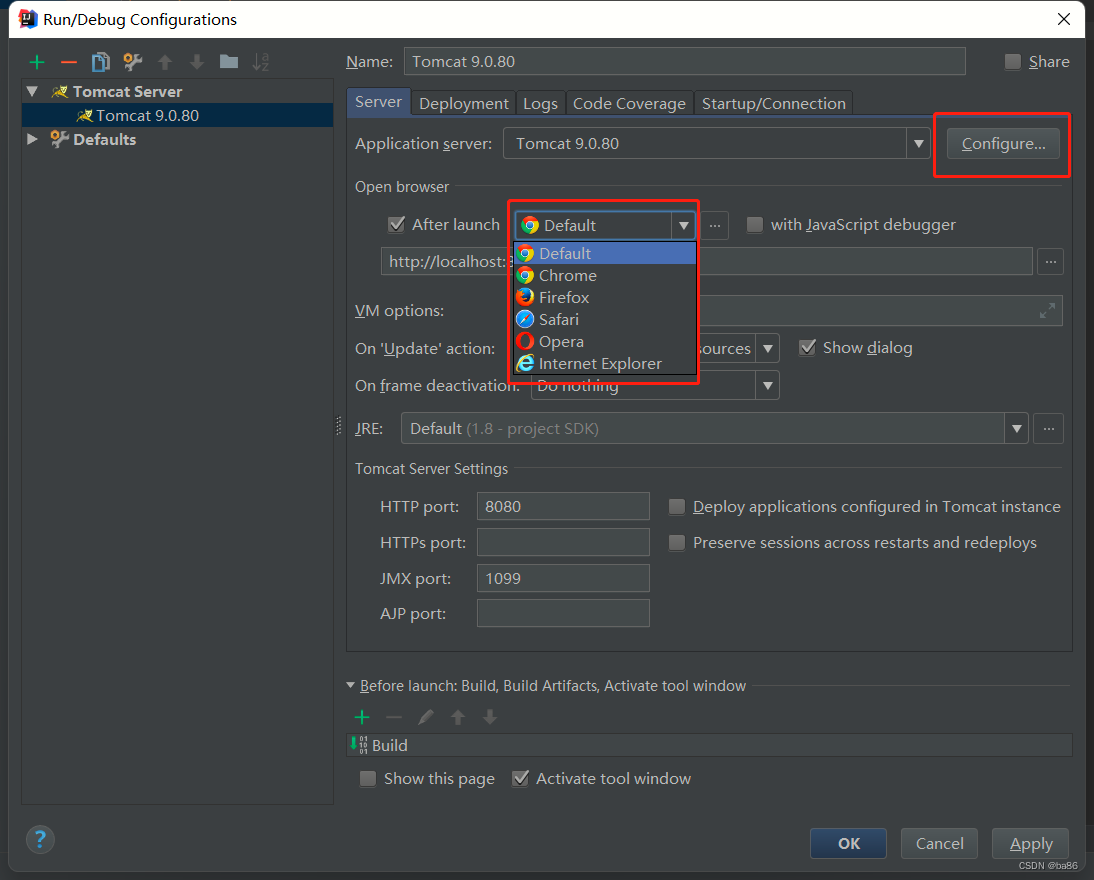The width and height of the screenshot is (1094, 880).
Task: Open the JRE dropdown arrow
Action: point(1017,428)
